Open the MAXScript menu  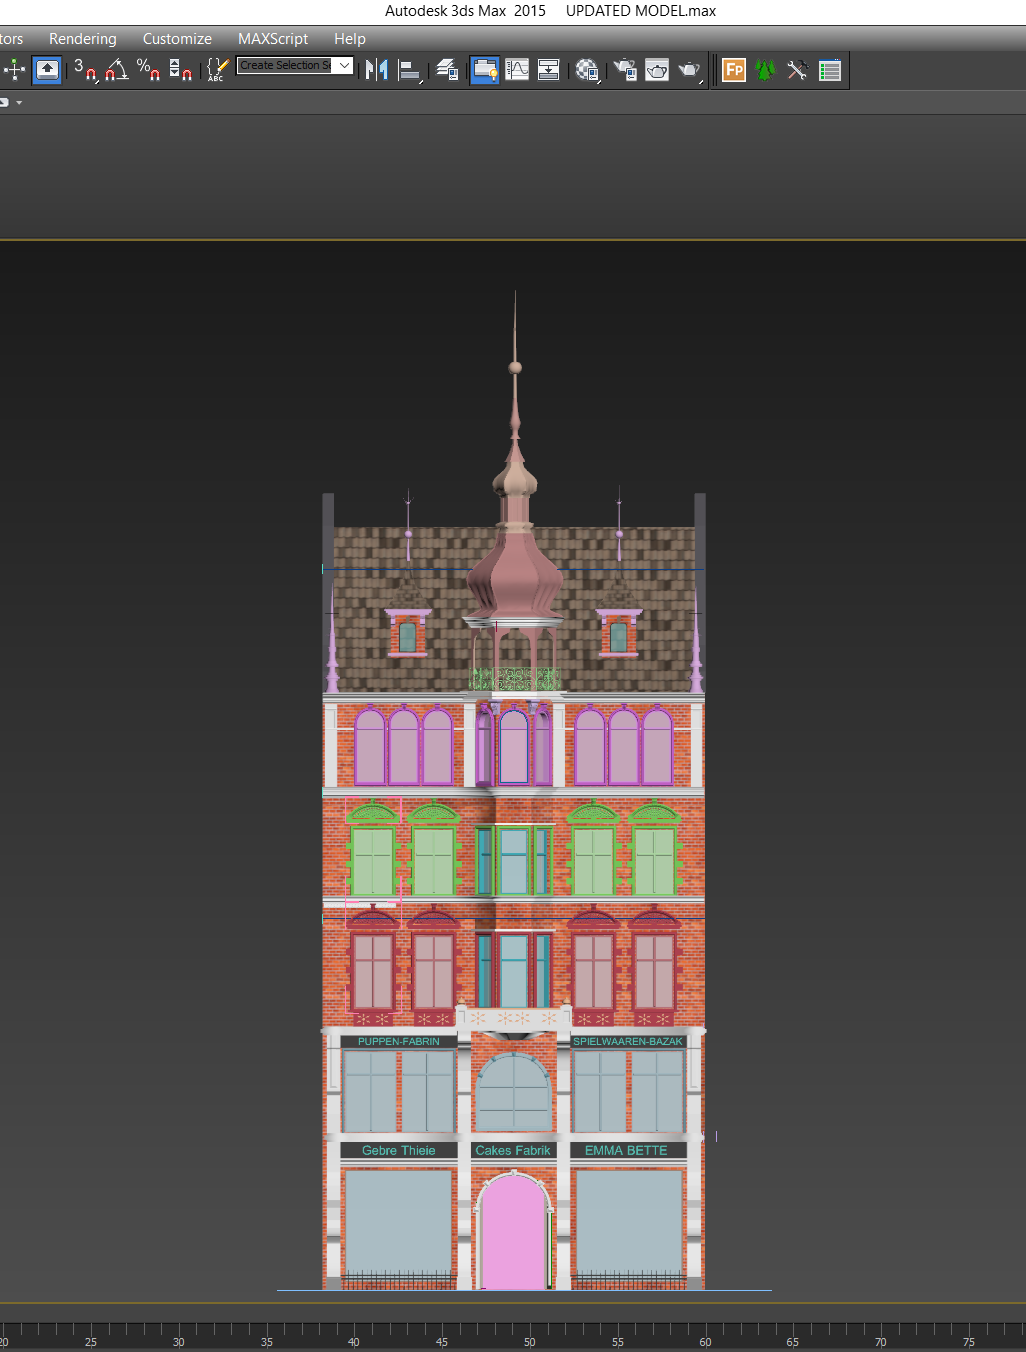273,39
